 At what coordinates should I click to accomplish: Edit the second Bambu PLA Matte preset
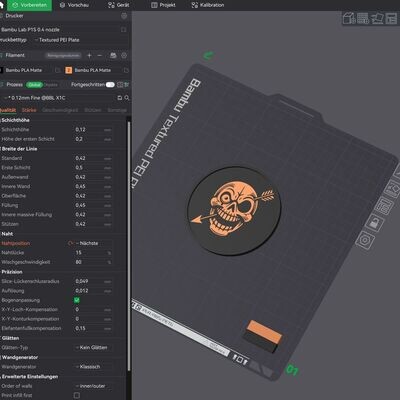point(126,70)
